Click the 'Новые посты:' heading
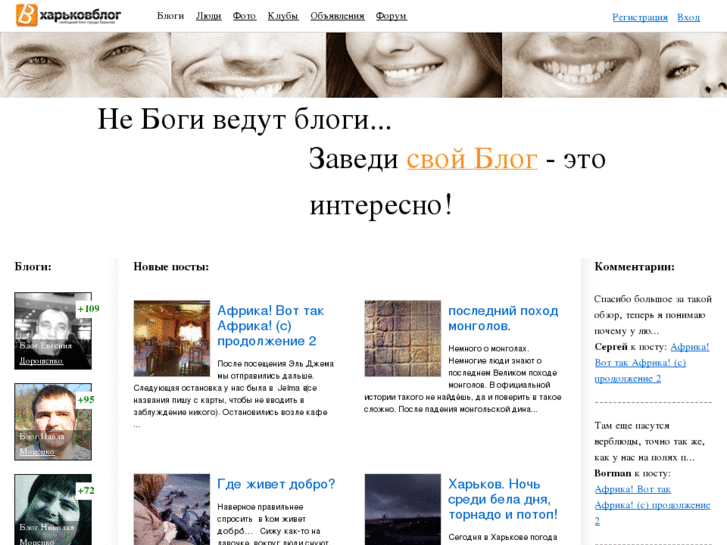Screen dimensions: 727x545 pyautogui.click(x=171, y=267)
